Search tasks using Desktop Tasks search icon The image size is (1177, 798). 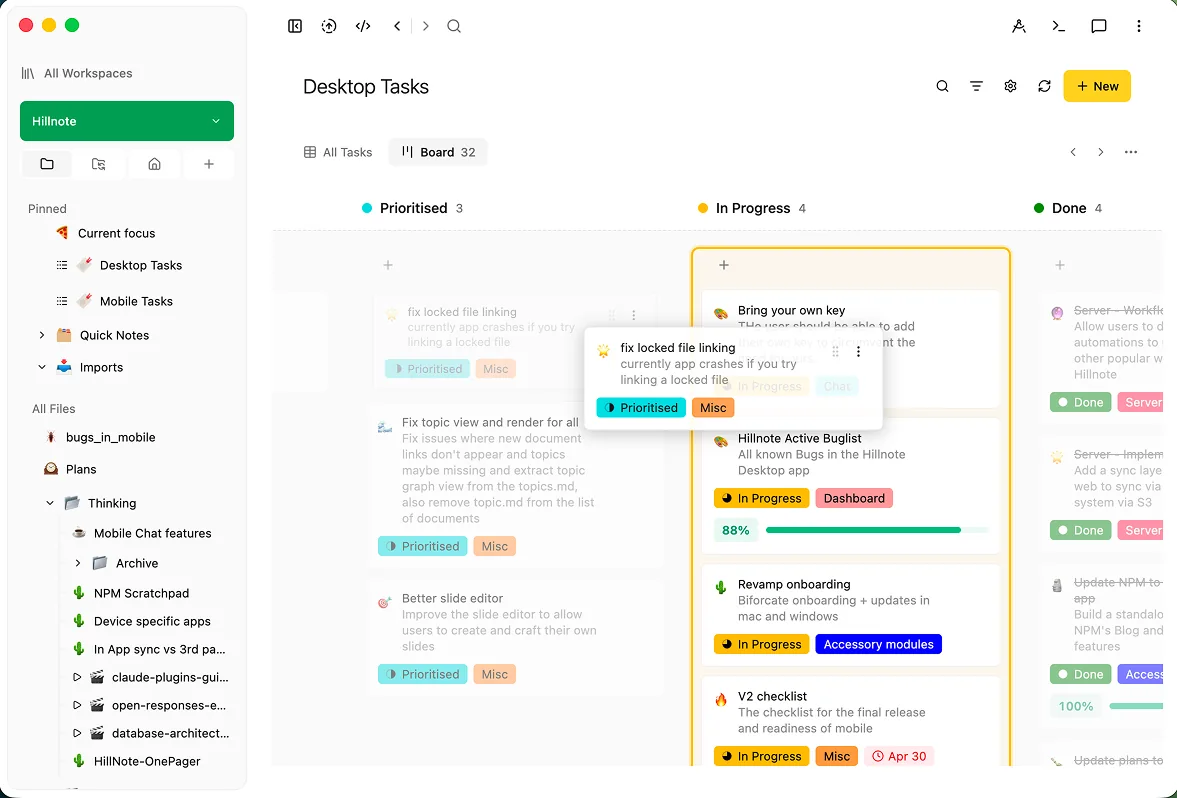tap(942, 86)
